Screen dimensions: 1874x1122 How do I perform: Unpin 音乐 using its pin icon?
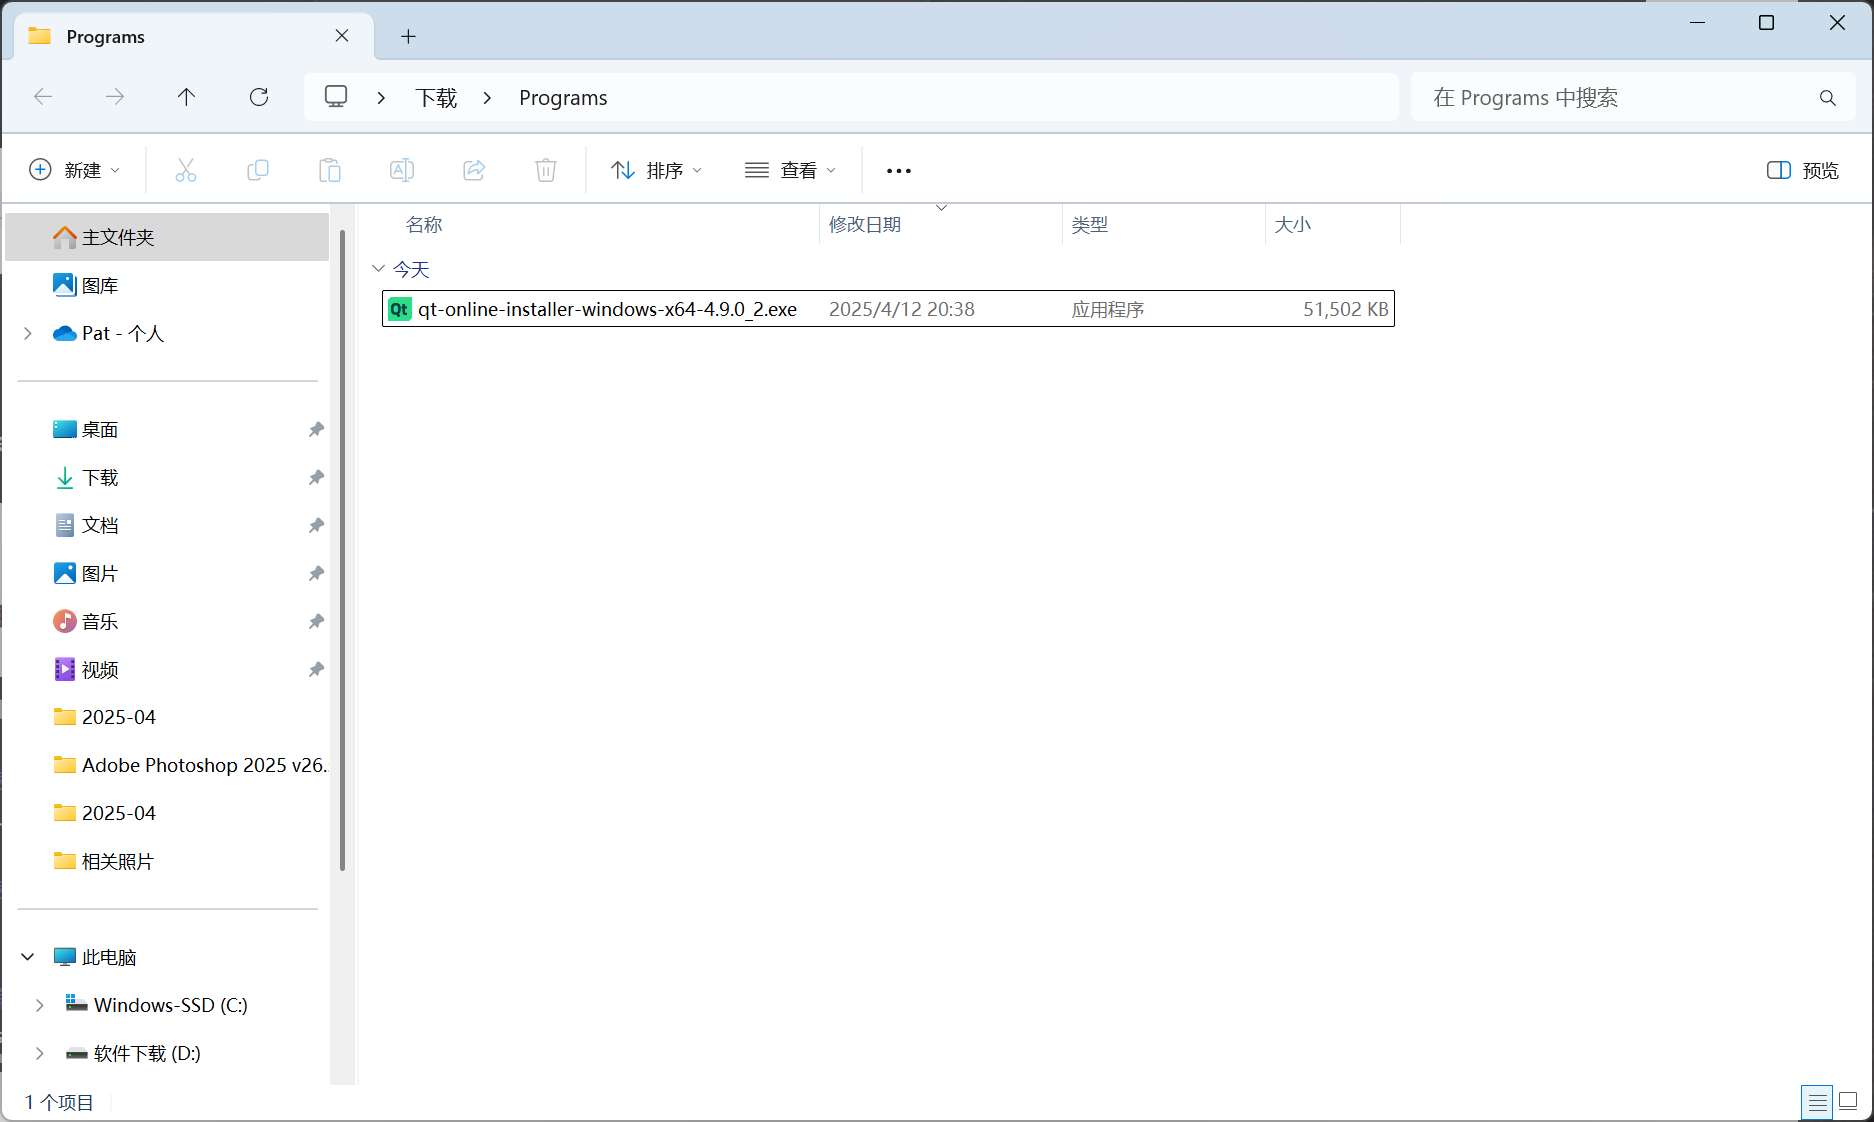[x=316, y=621]
